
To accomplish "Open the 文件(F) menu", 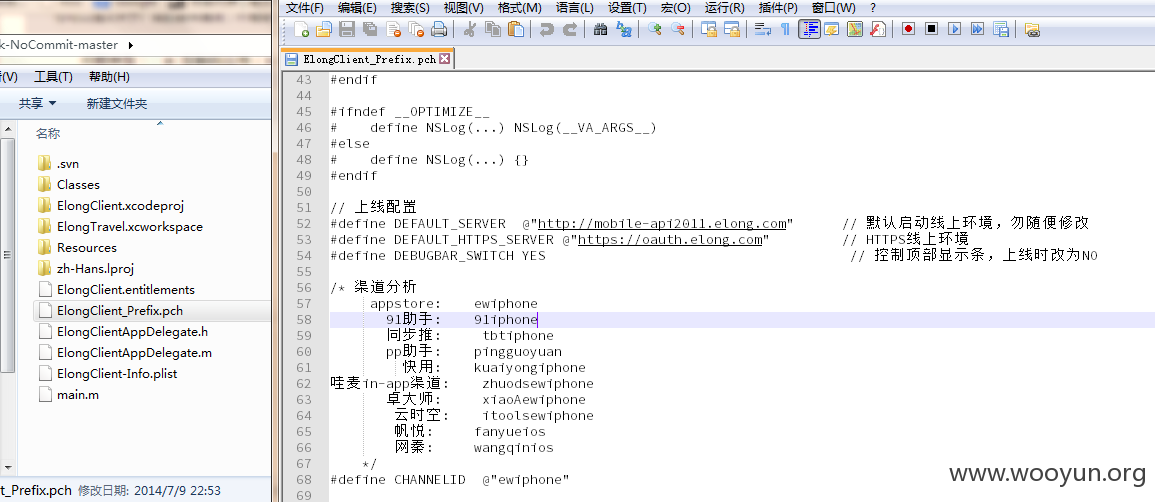I will (304, 7).
